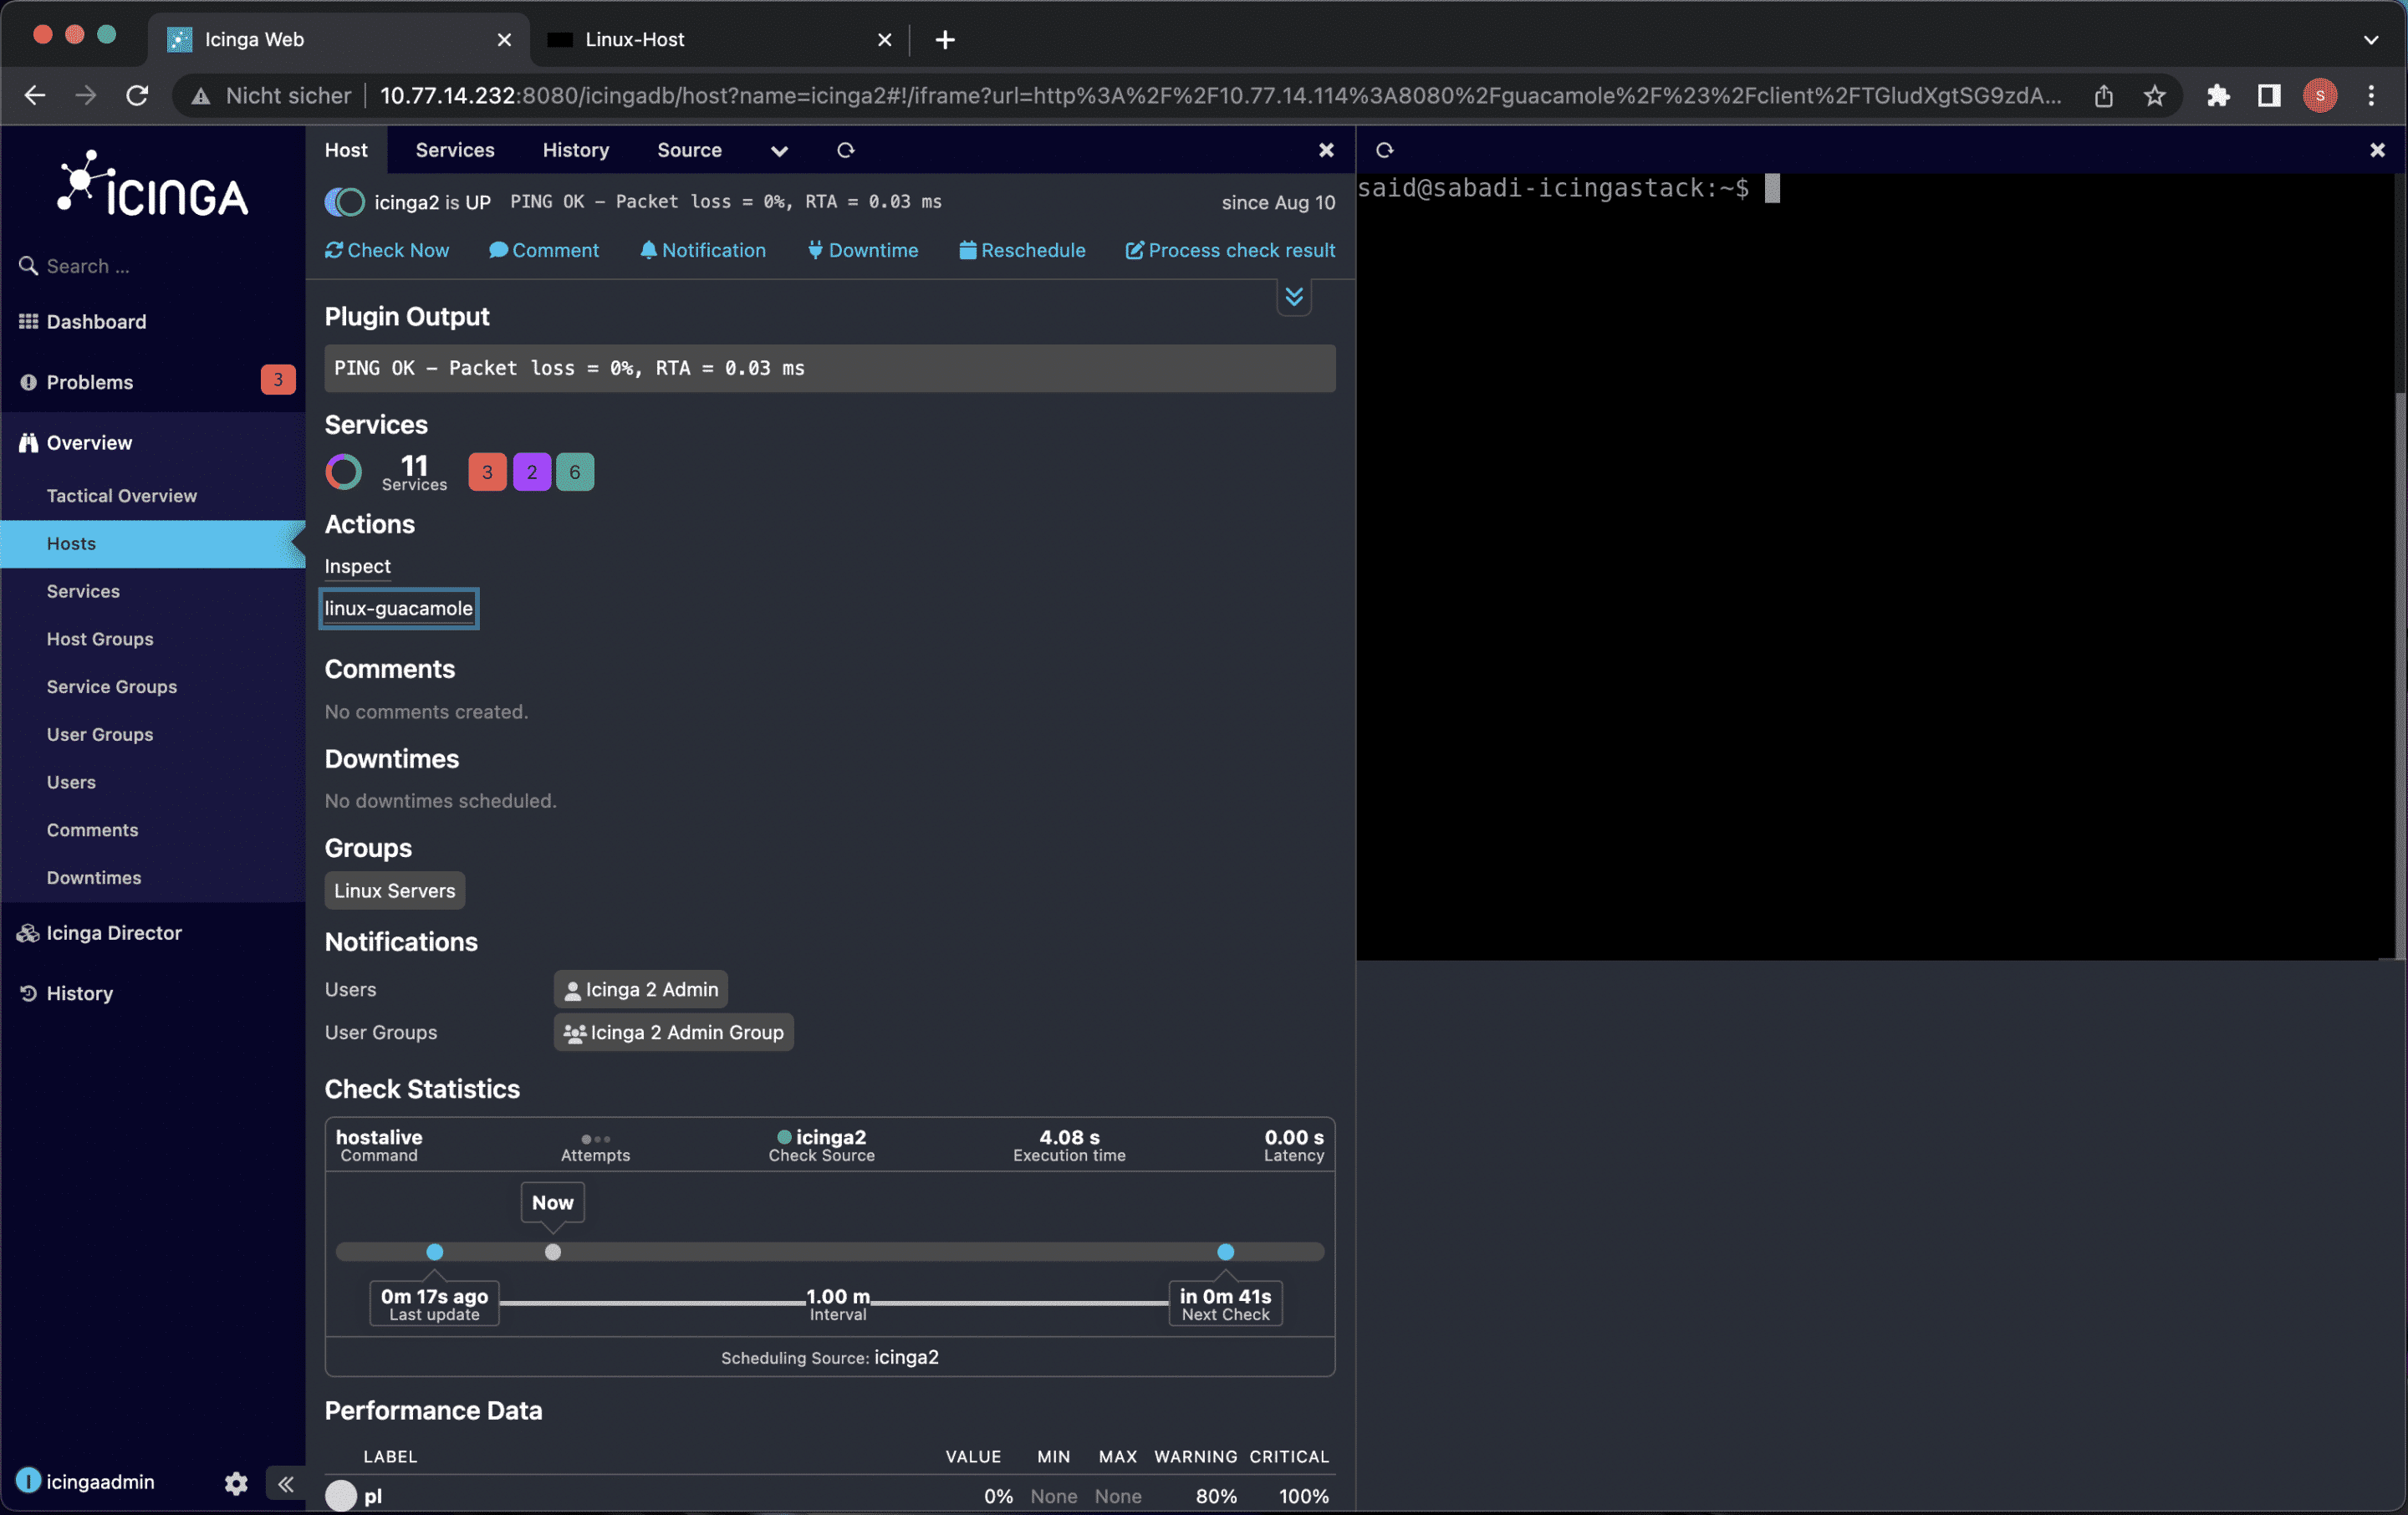The width and height of the screenshot is (2408, 1515).
Task: Open the Linux Servers group
Action: pos(394,890)
